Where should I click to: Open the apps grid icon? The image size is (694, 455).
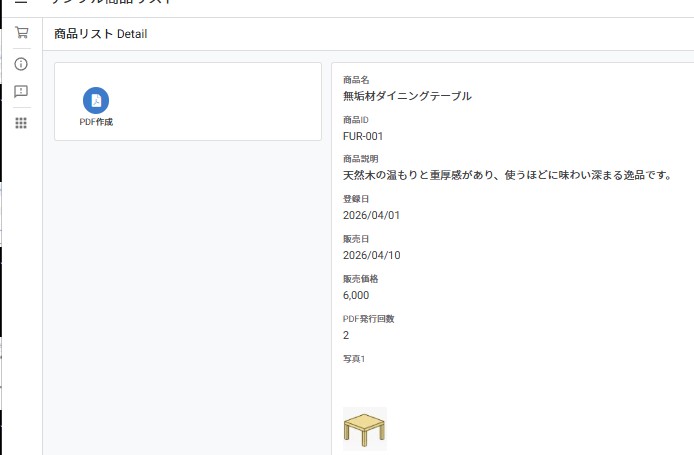(21, 123)
